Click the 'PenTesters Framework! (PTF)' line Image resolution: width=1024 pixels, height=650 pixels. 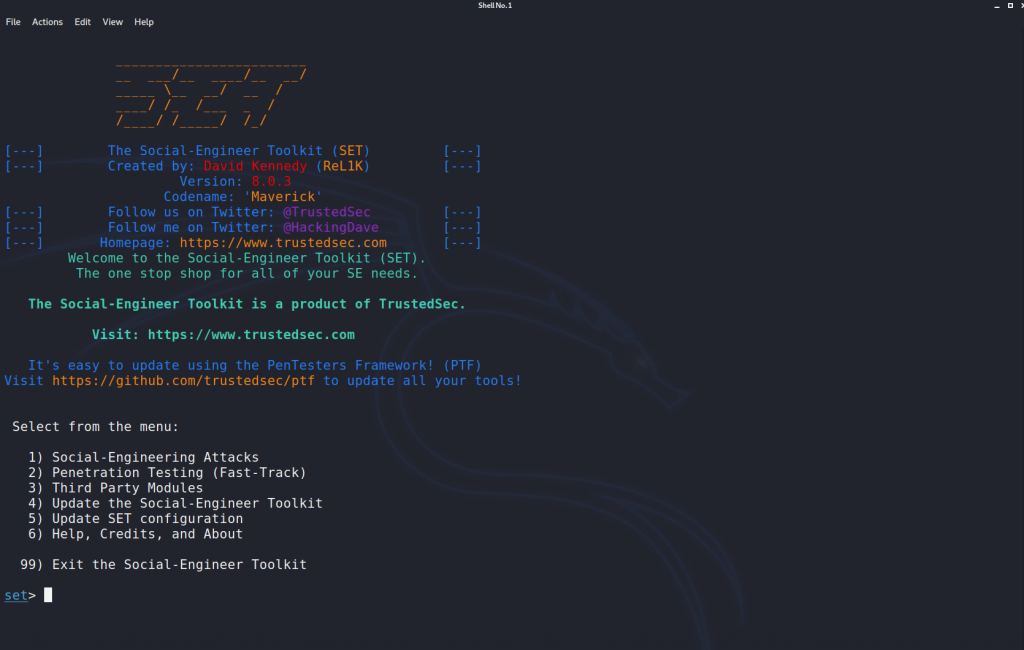(x=255, y=365)
